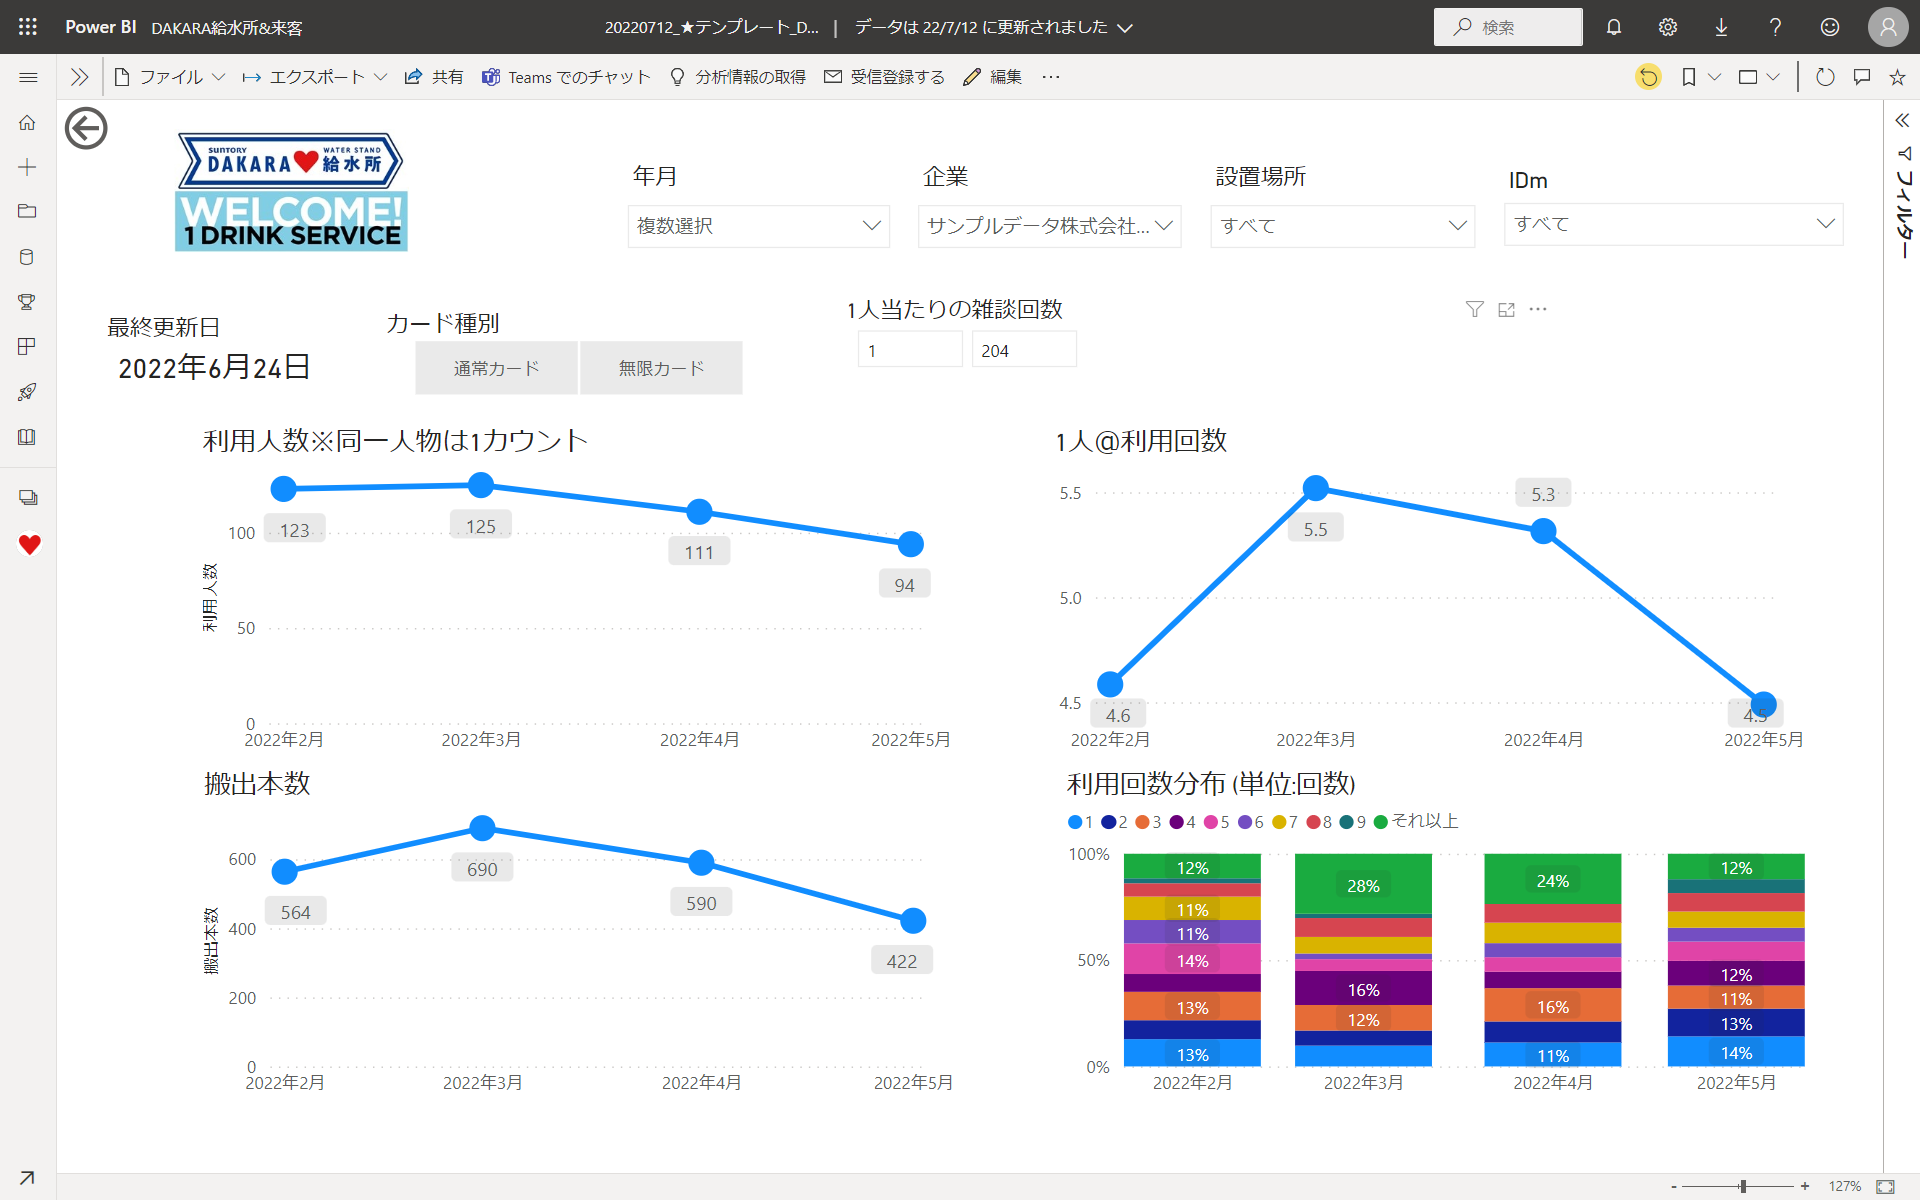Open the 年月 multi-select dropdown
The width and height of the screenshot is (1920, 1200).
pyautogui.click(x=757, y=226)
